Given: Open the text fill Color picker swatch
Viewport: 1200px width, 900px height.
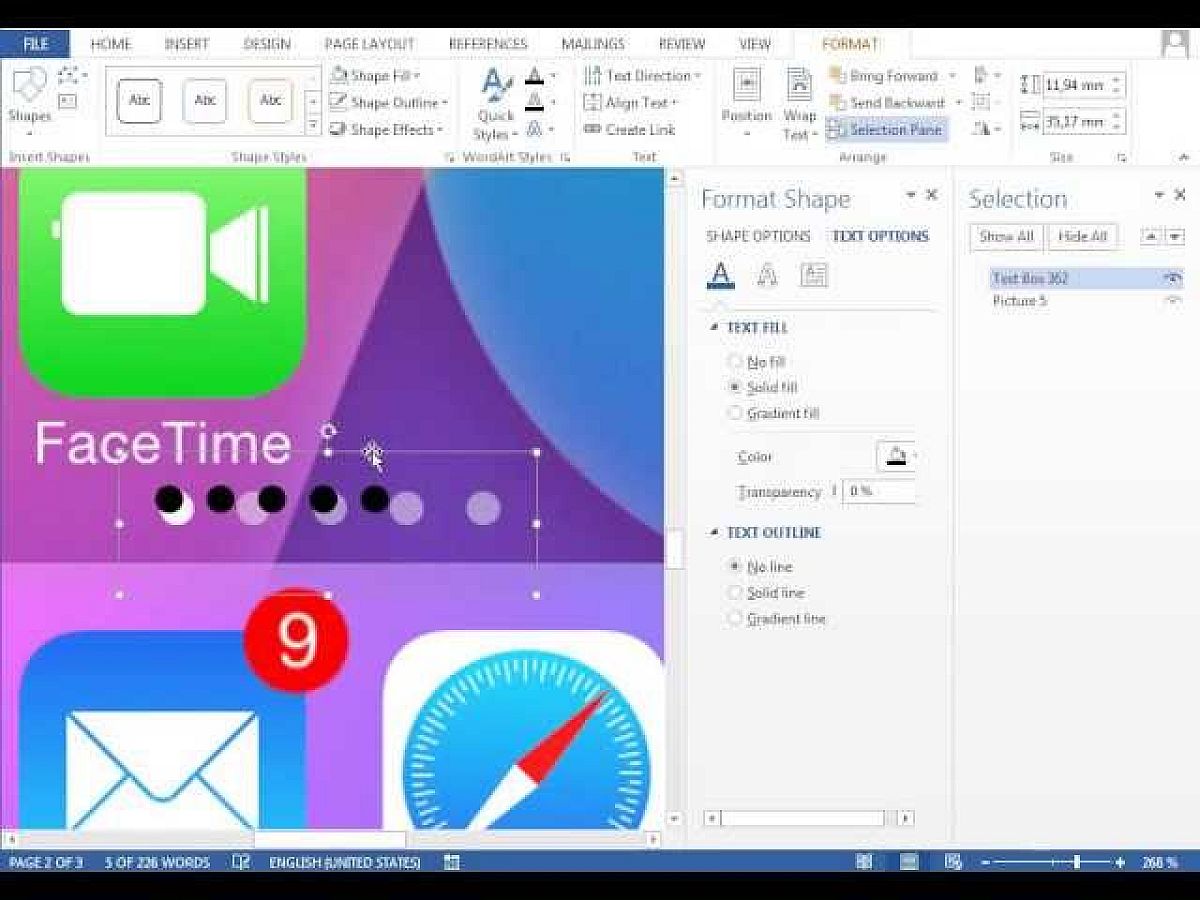Looking at the screenshot, I should pos(895,457).
